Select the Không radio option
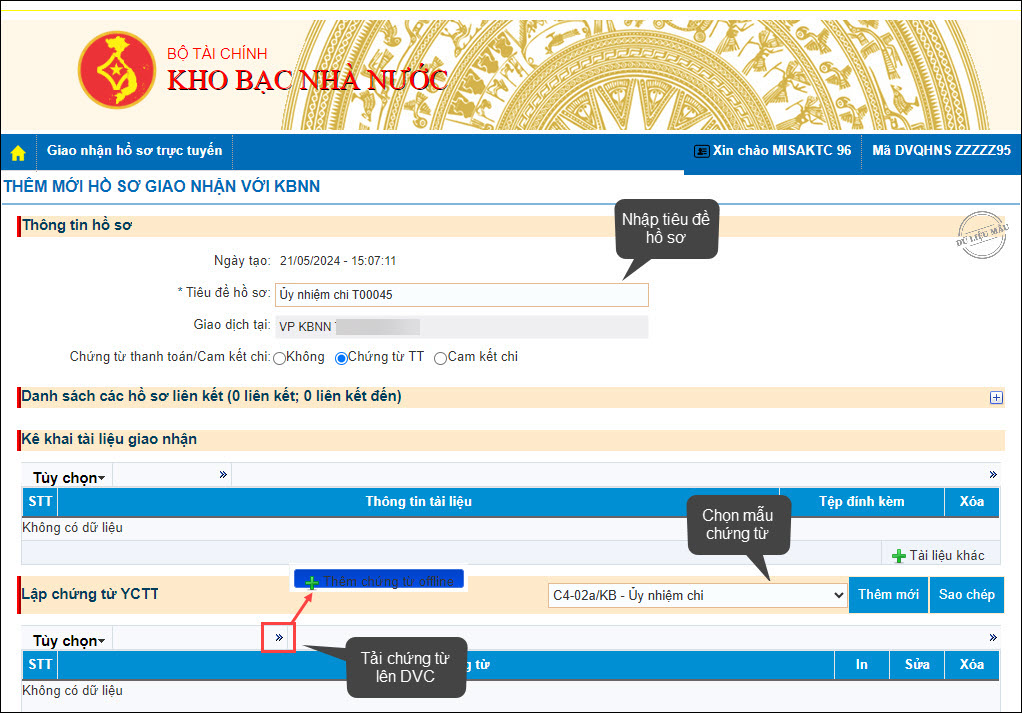The height and width of the screenshot is (713, 1022). tap(280, 357)
